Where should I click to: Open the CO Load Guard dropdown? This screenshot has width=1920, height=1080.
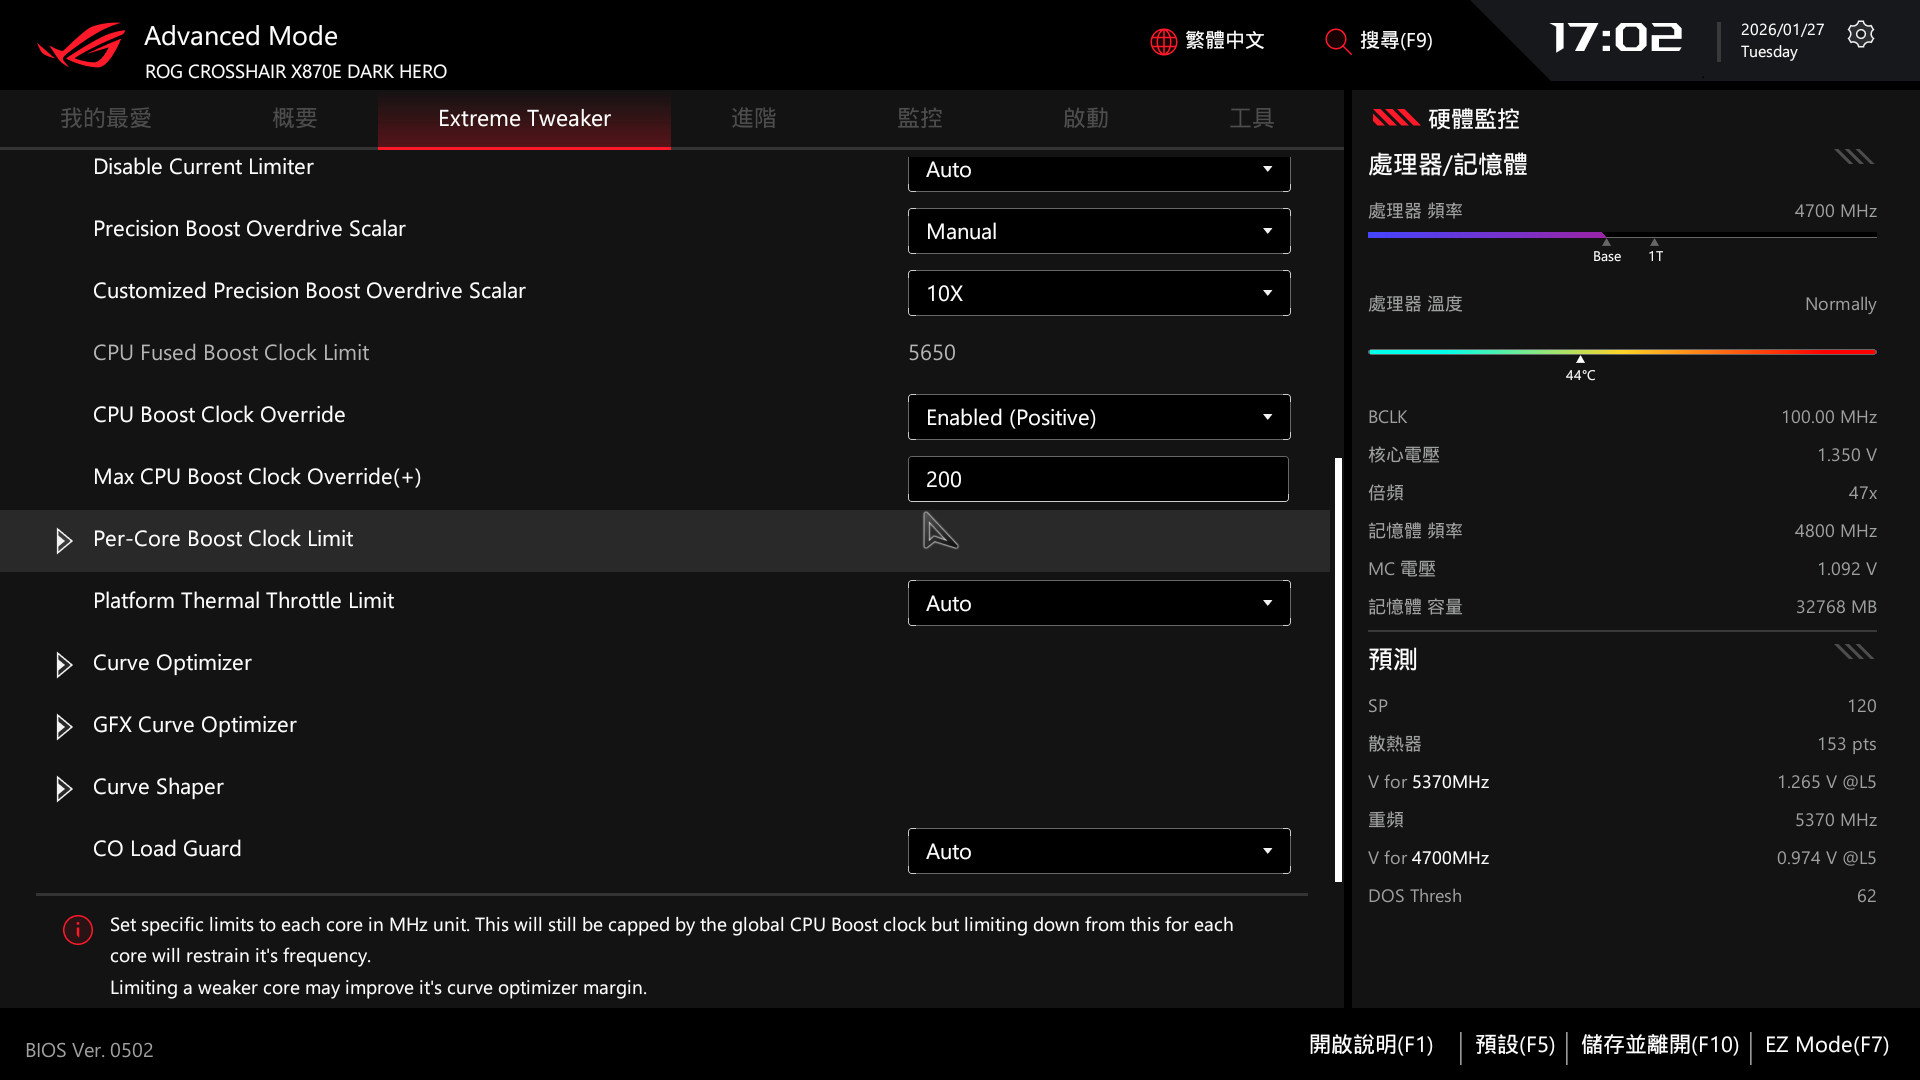pos(1098,851)
